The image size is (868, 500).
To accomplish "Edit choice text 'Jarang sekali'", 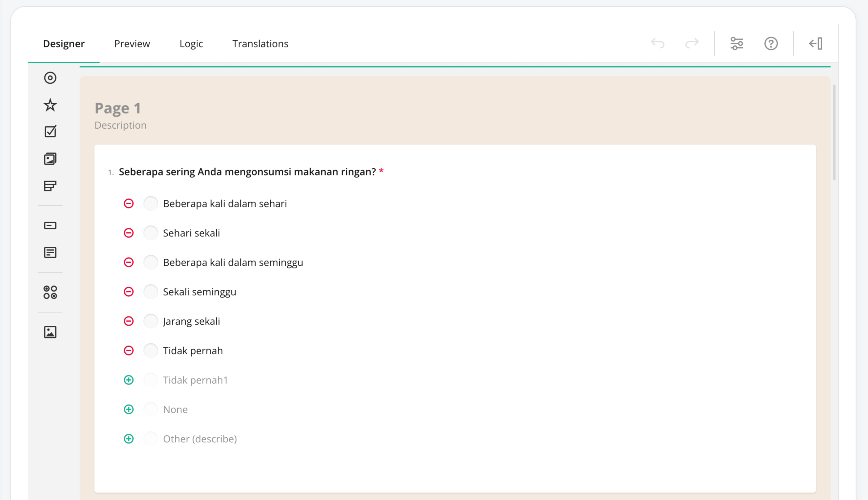I will [x=191, y=321].
